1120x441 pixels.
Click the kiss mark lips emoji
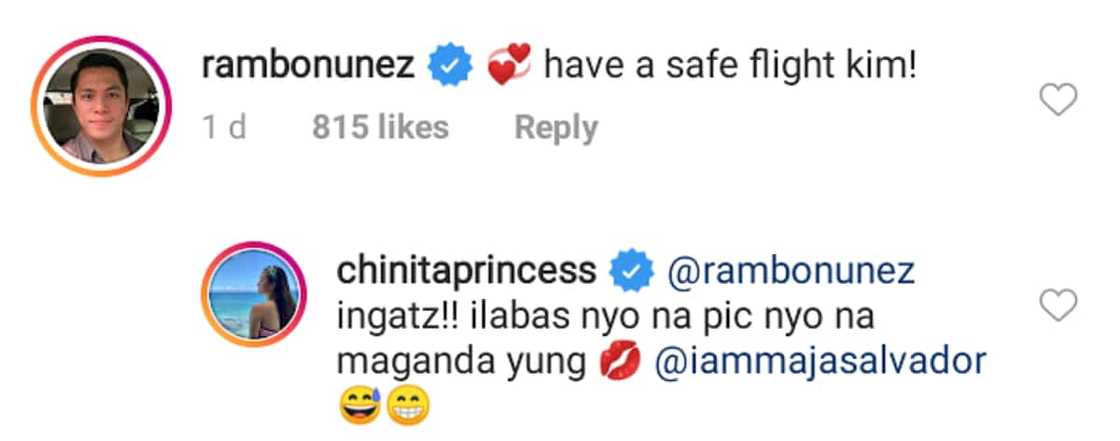click(618, 363)
